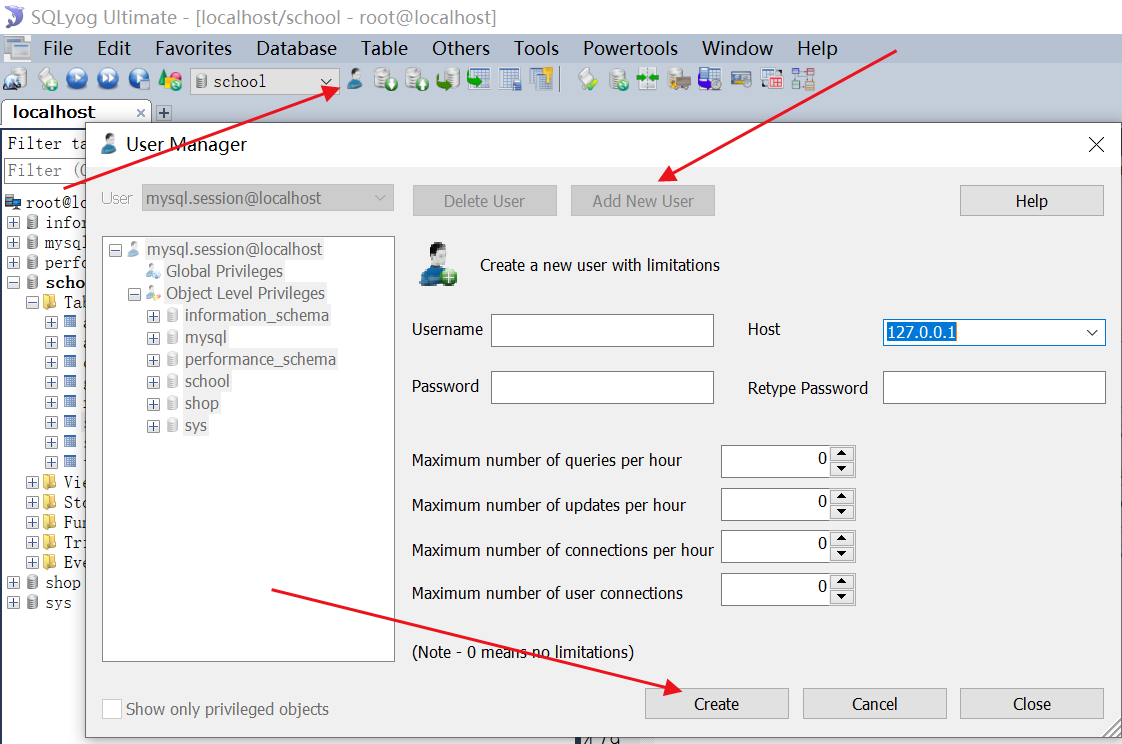Add a new connection tab with plus
1122x744 pixels.
pyautogui.click(x=164, y=113)
